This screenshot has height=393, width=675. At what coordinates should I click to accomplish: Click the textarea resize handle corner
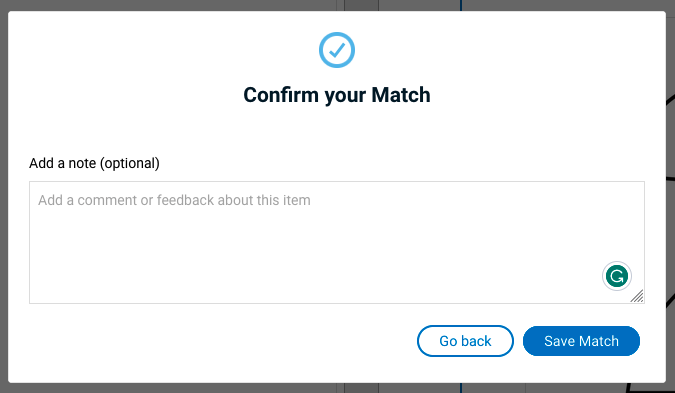point(637,296)
